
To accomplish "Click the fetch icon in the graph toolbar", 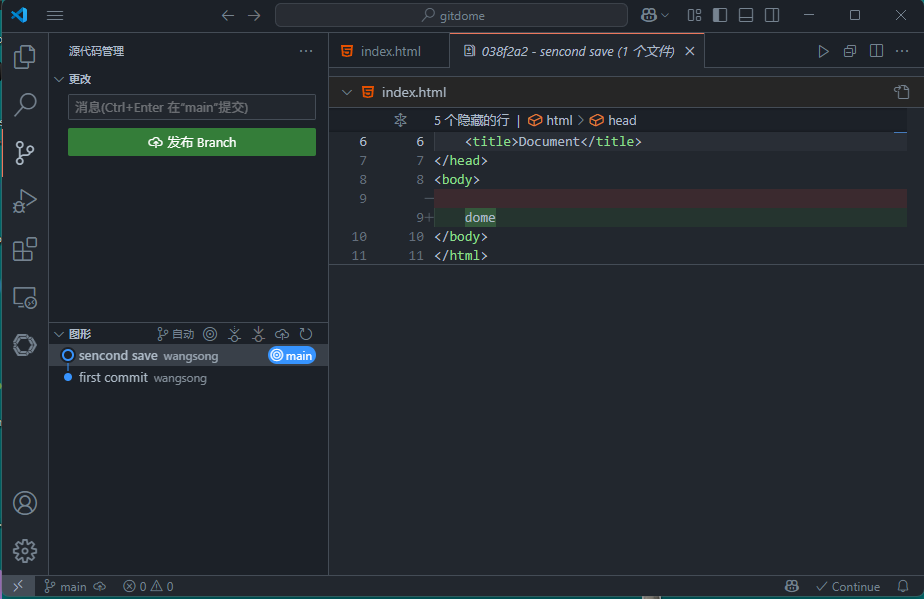I will (234, 333).
